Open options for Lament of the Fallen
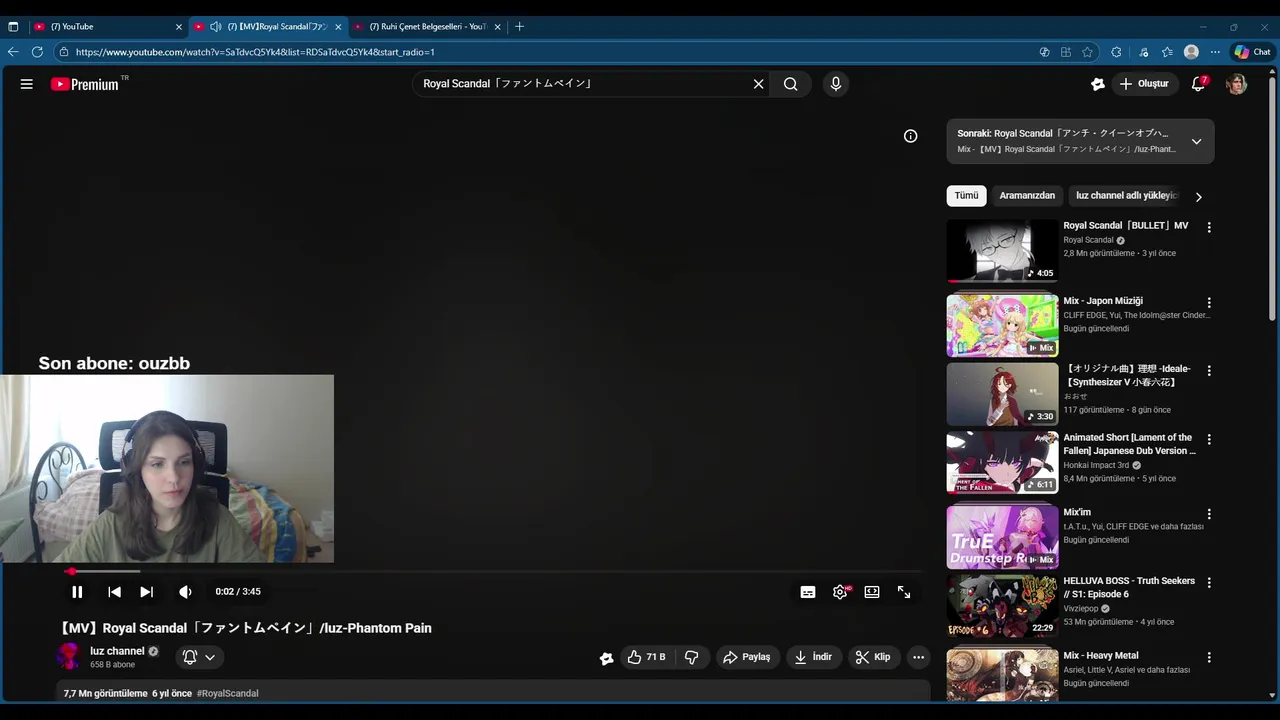The height and width of the screenshot is (720, 1280). pos(1209,440)
